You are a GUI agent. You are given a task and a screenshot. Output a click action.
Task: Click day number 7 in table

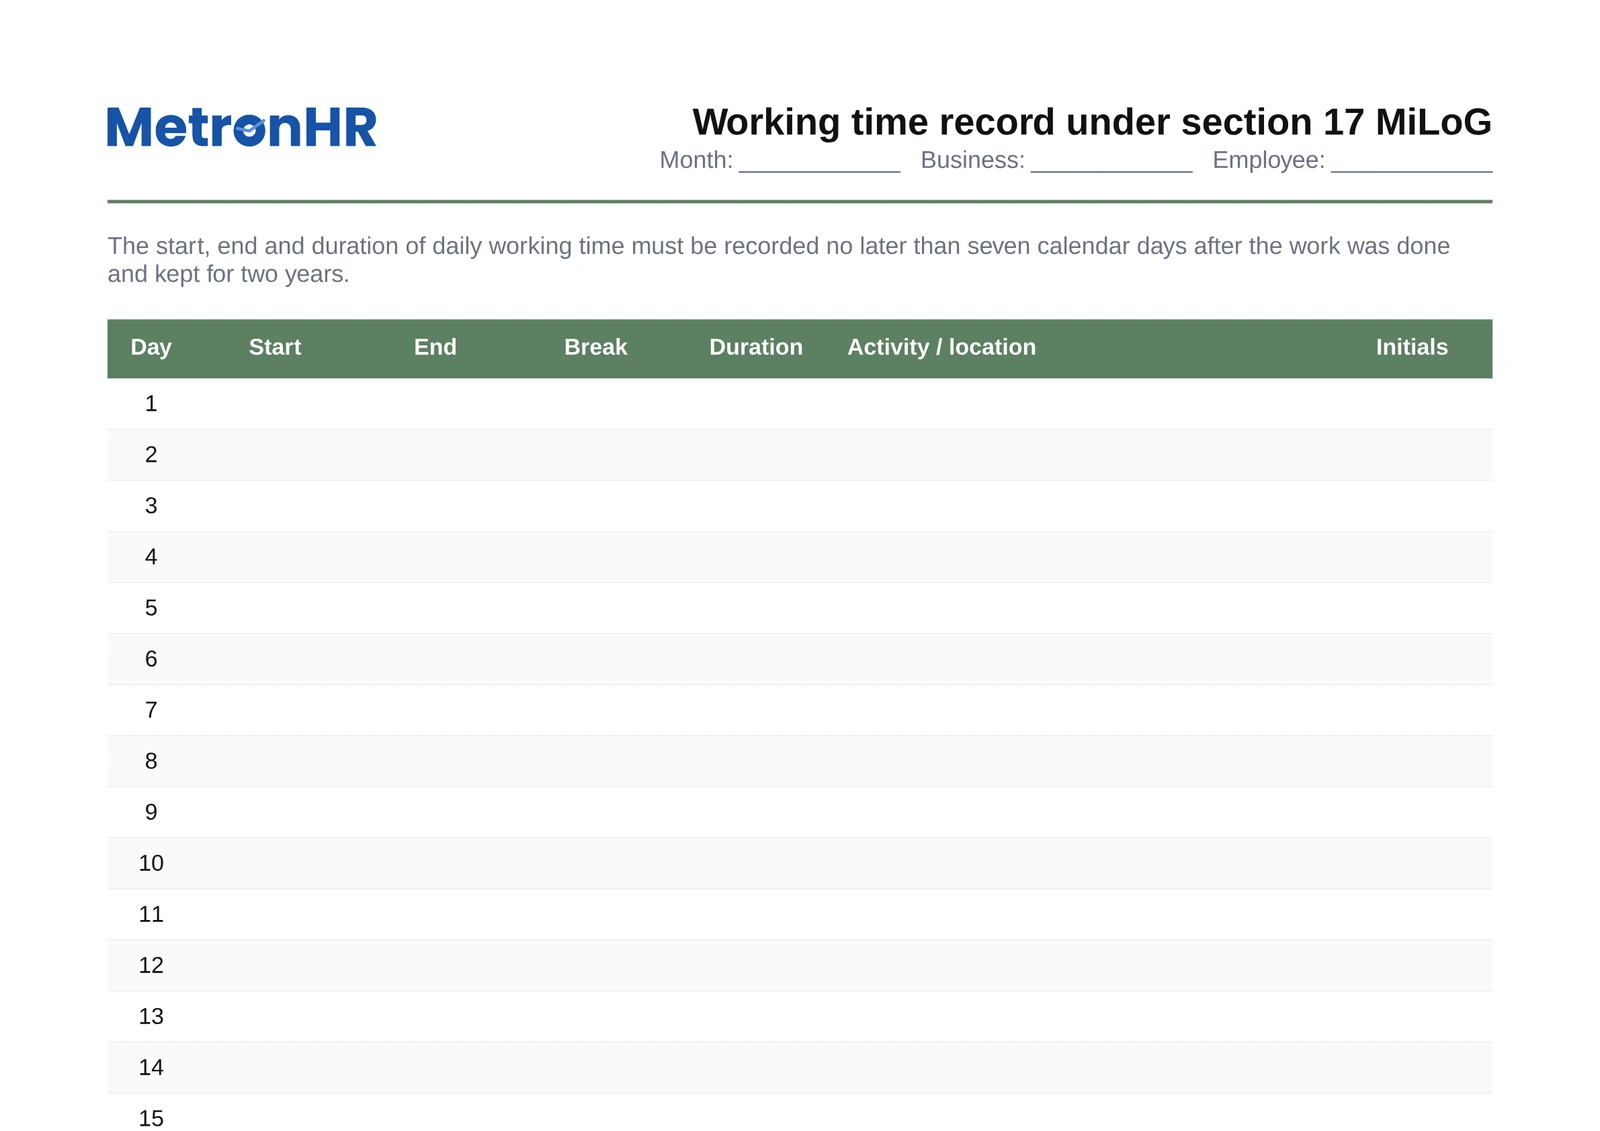(151, 710)
